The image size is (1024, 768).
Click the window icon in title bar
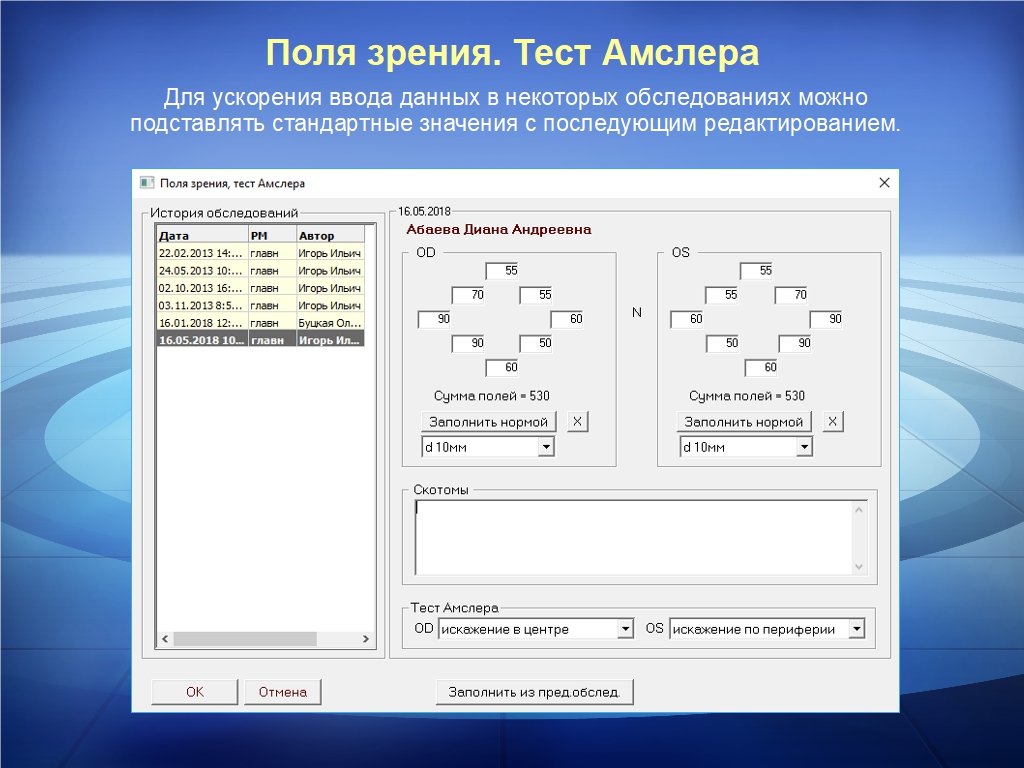point(147,183)
